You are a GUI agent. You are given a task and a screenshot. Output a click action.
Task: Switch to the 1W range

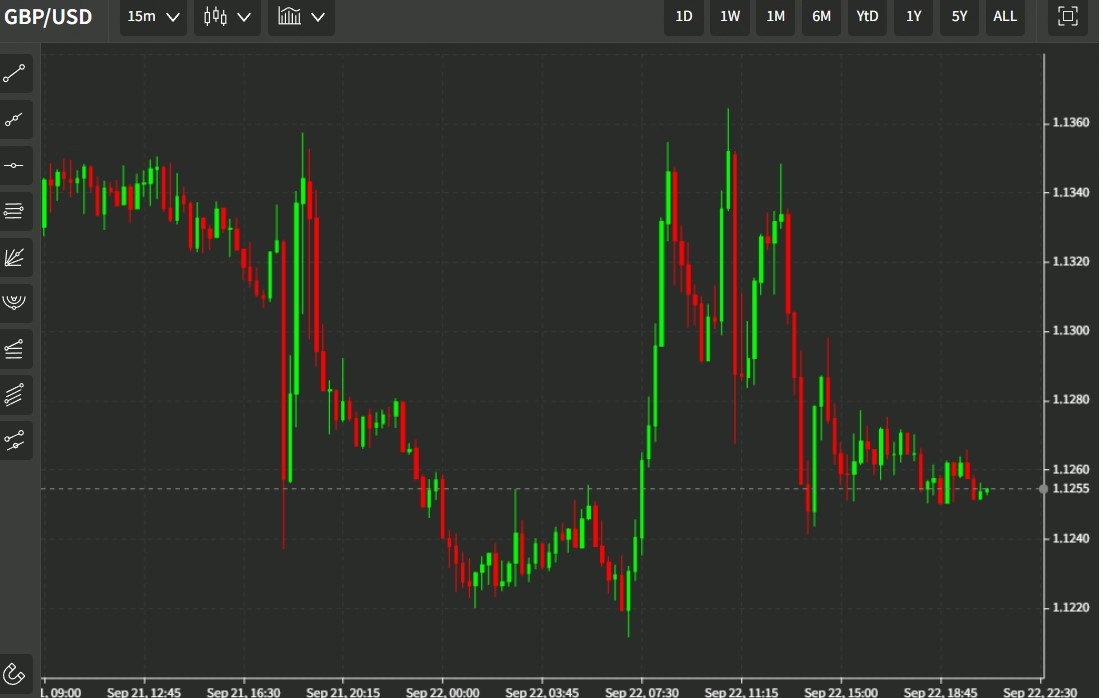[x=729, y=16]
